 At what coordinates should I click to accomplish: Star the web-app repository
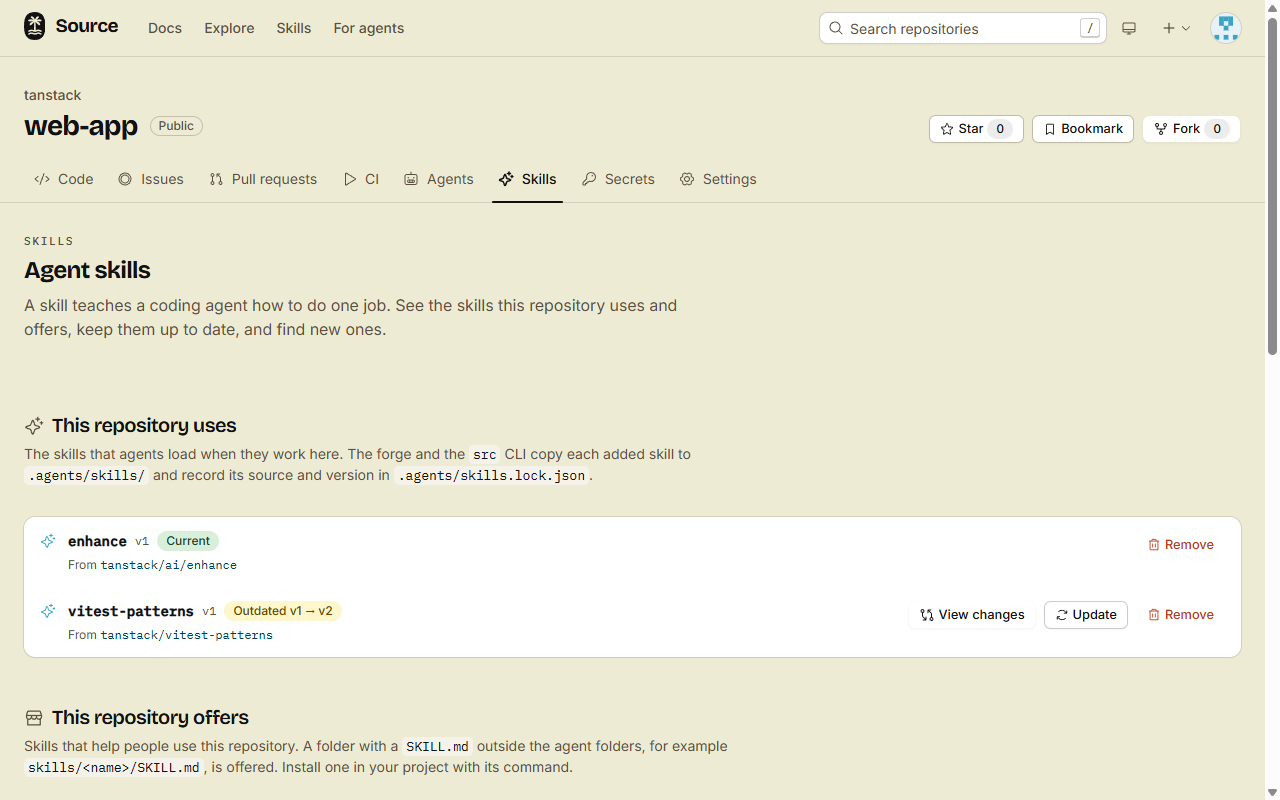click(x=976, y=129)
